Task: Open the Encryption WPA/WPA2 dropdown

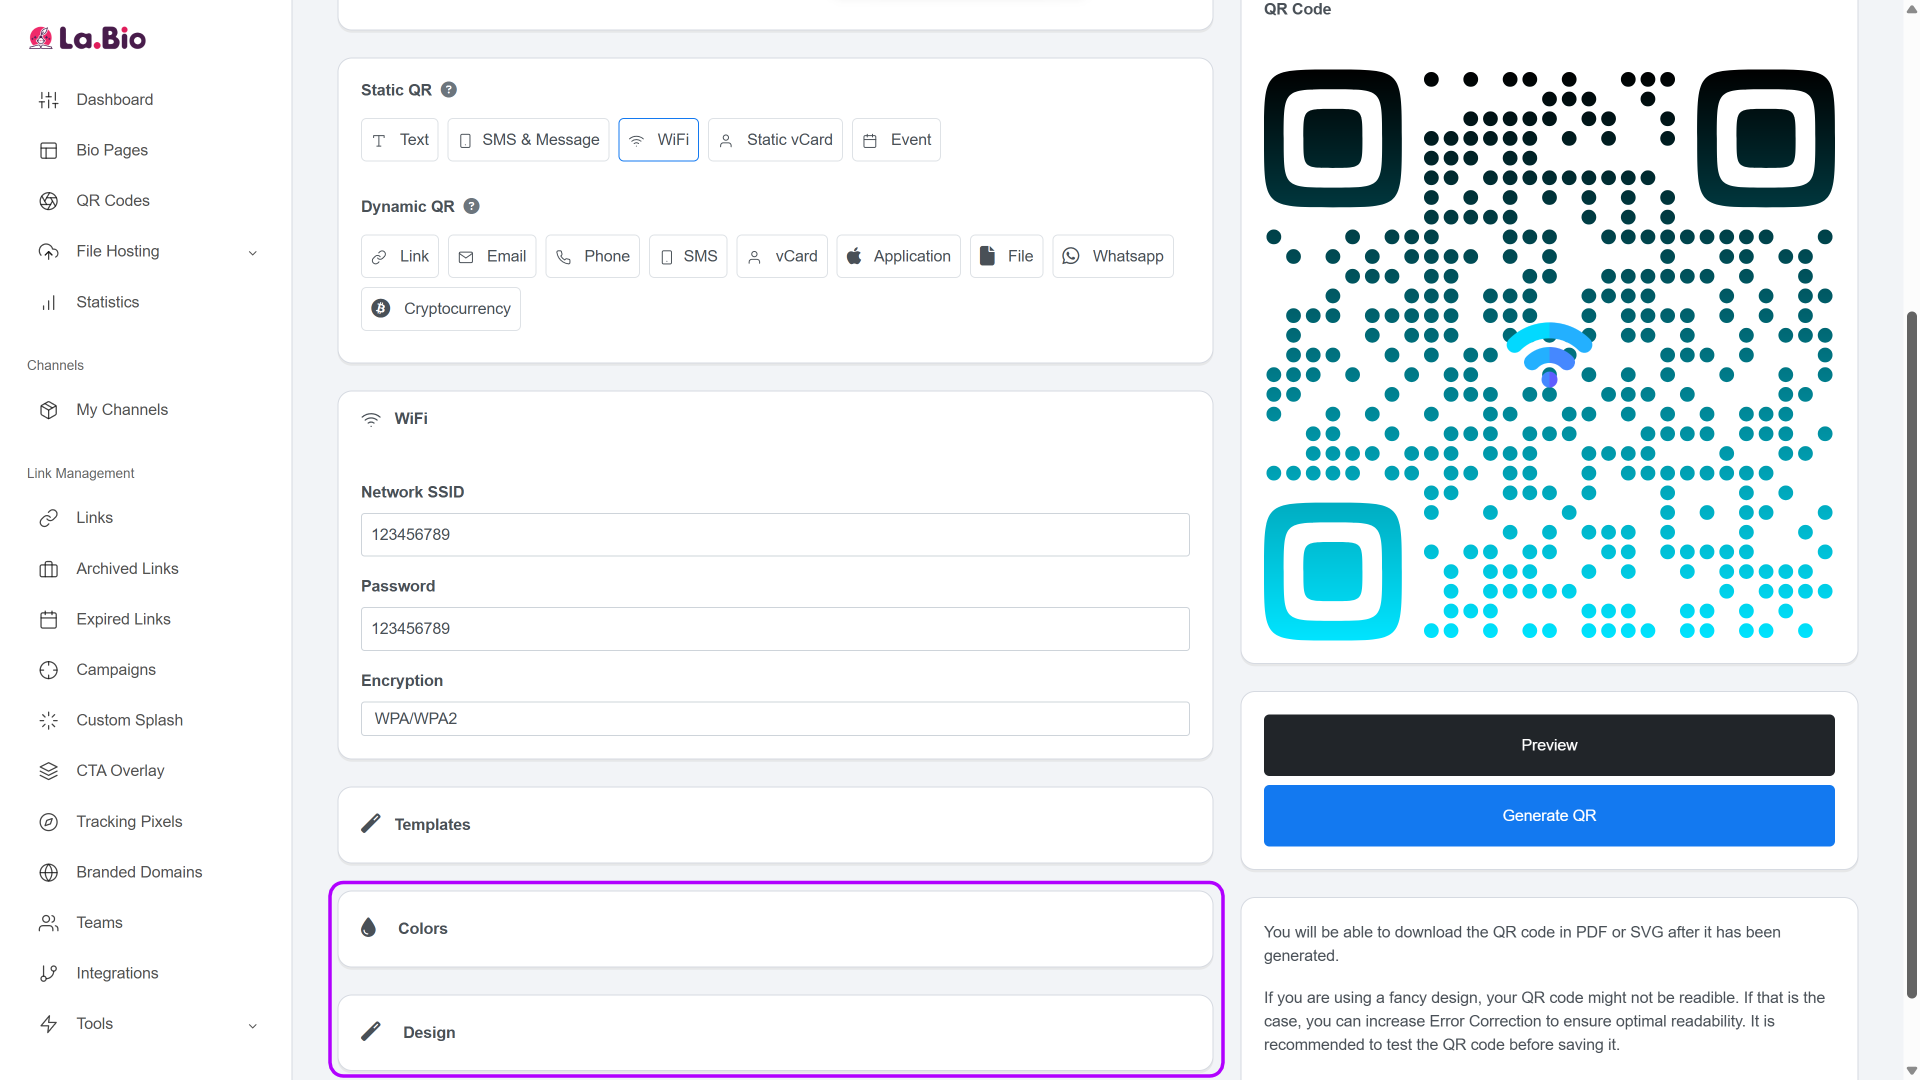Action: pyautogui.click(x=775, y=719)
